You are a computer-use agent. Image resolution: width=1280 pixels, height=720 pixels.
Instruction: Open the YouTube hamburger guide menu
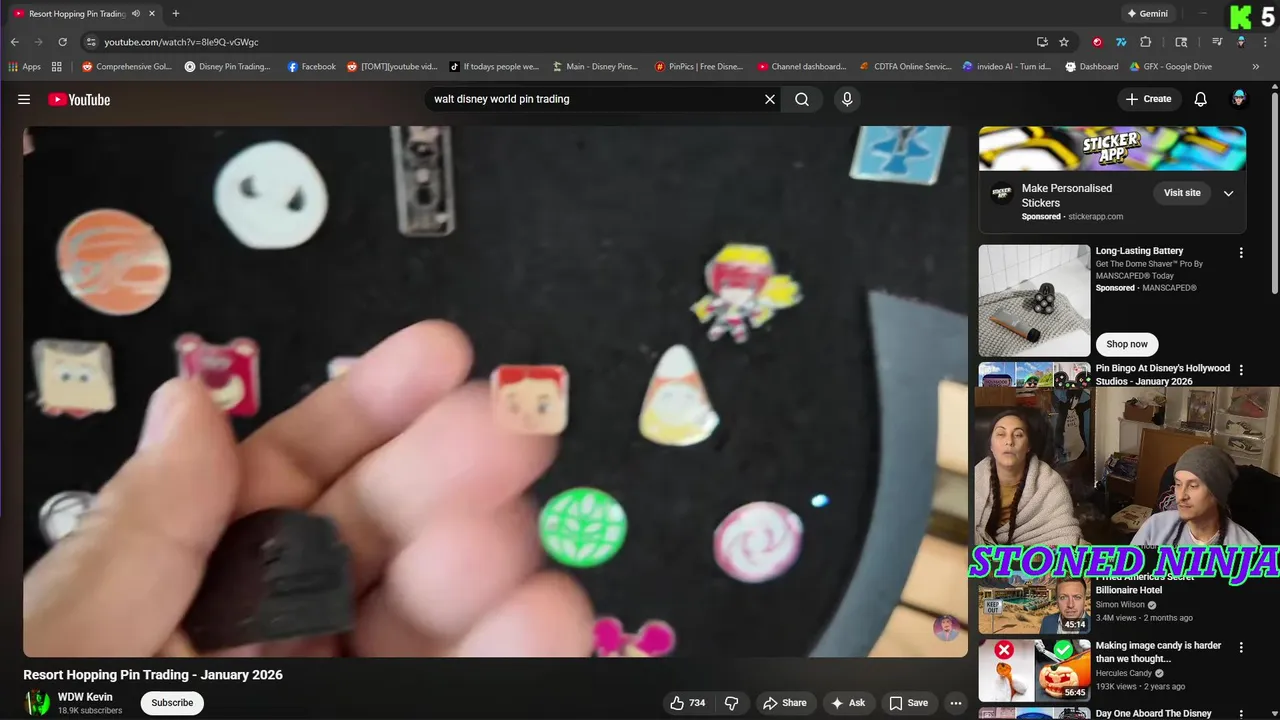point(24,99)
